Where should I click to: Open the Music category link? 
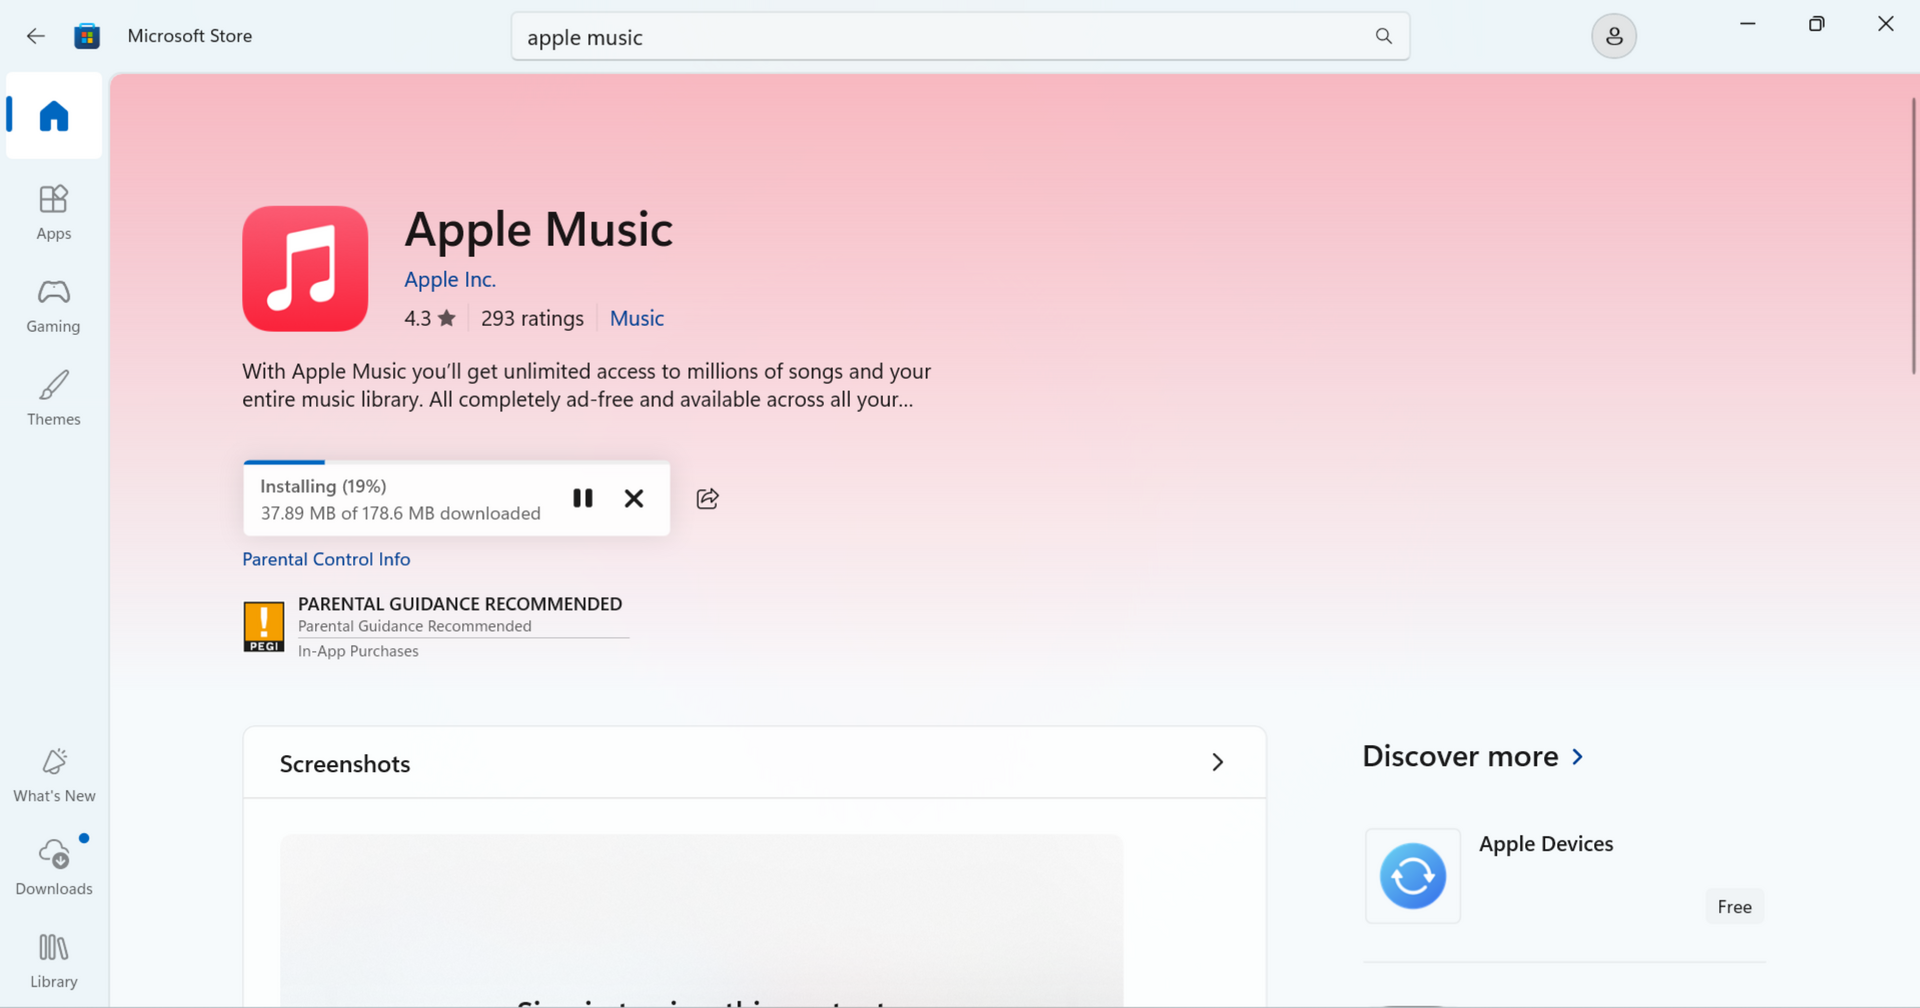pos(637,318)
